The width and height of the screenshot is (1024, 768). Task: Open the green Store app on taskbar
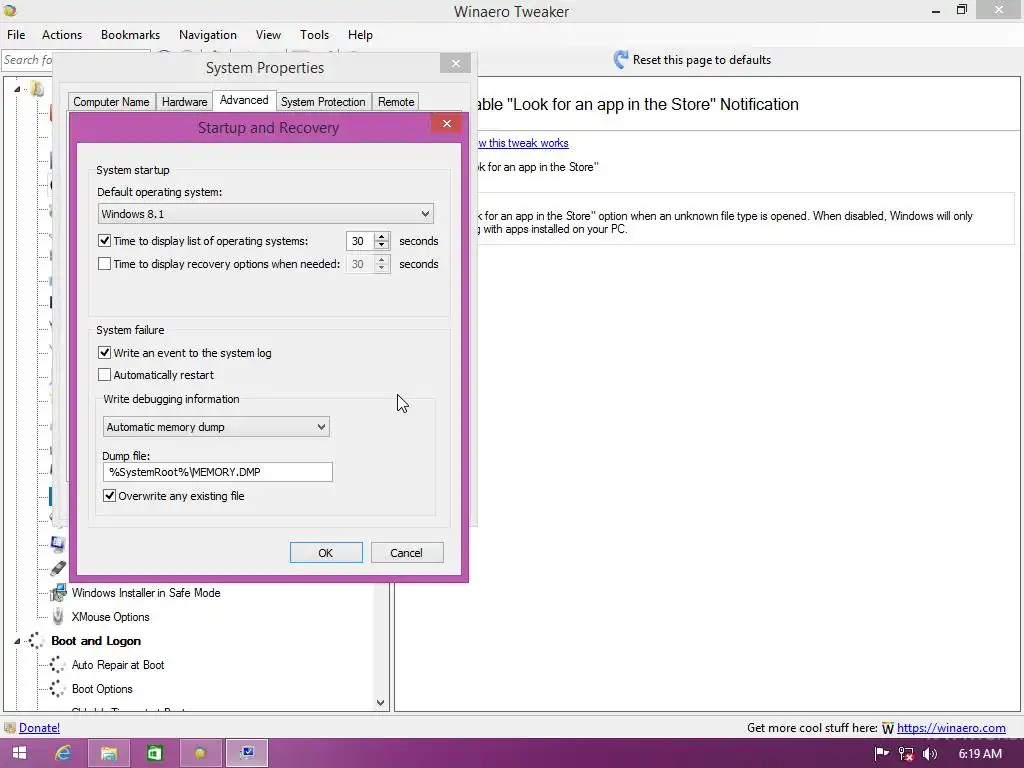point(154,753)
